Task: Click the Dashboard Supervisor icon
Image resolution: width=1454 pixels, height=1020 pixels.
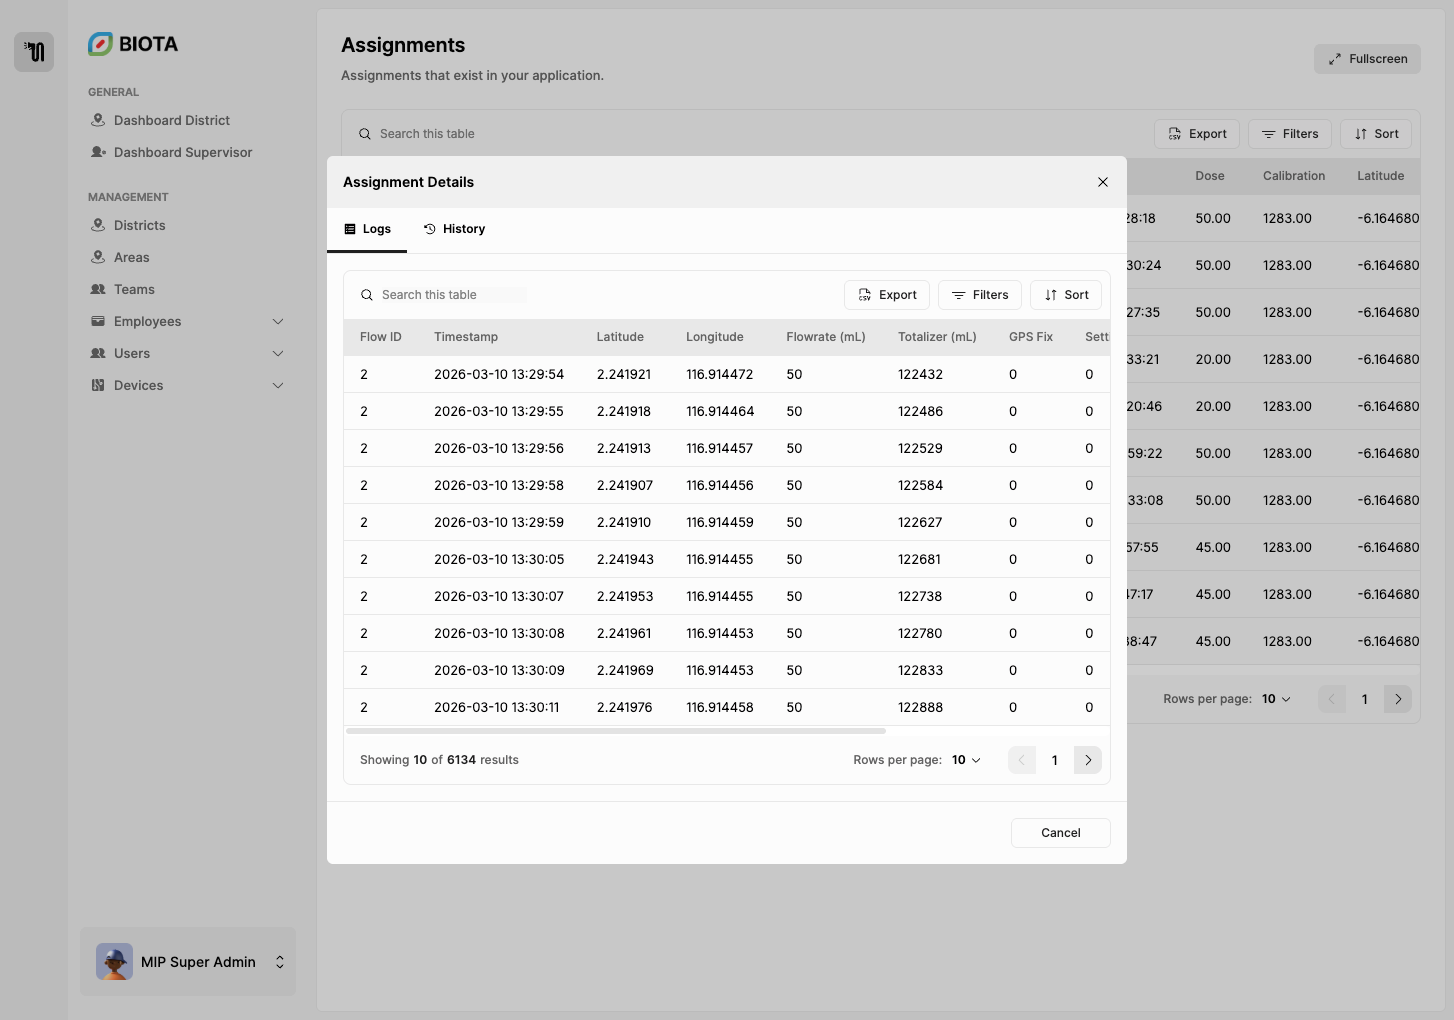Action: [98, 152]
